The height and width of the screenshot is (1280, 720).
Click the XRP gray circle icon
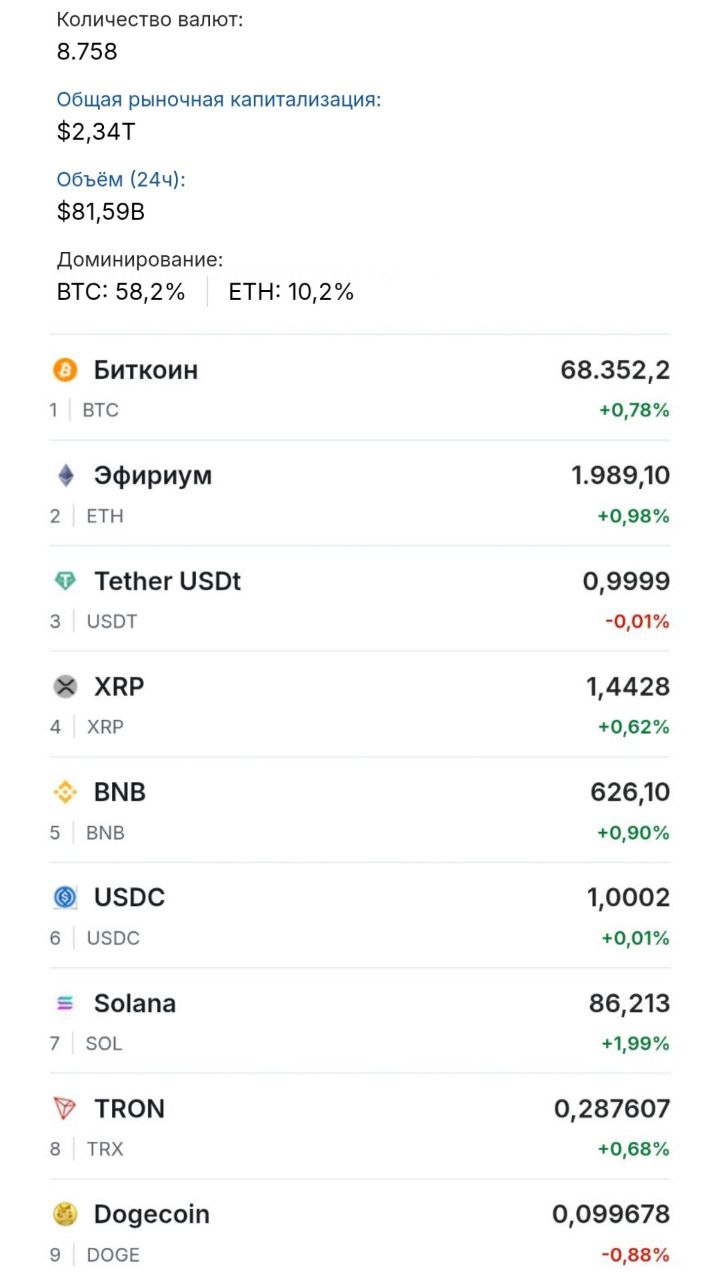click(65, 687)
